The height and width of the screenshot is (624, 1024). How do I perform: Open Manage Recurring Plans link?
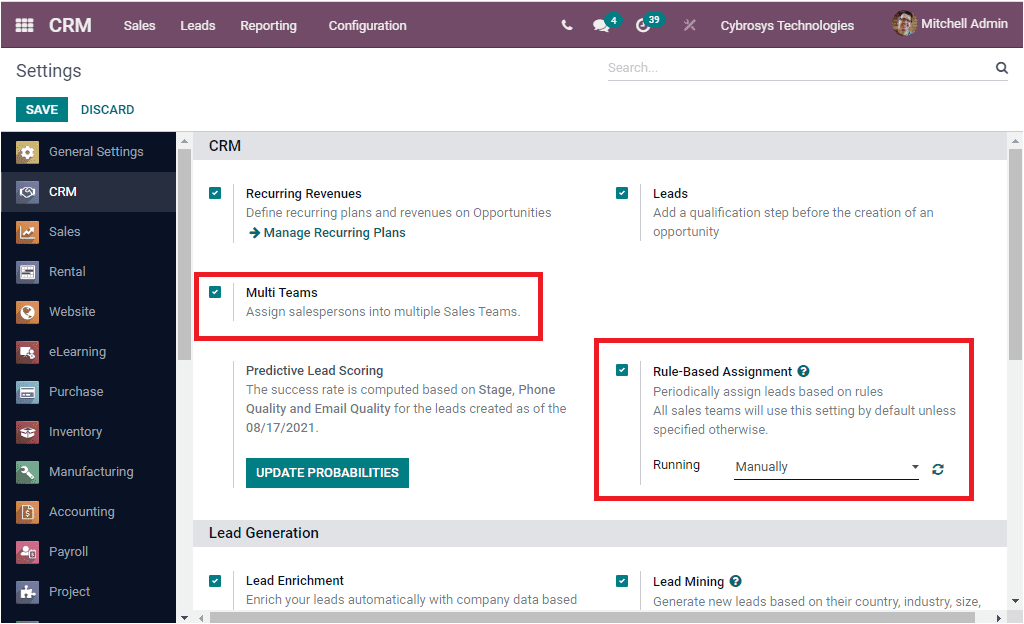click(325, 232)
